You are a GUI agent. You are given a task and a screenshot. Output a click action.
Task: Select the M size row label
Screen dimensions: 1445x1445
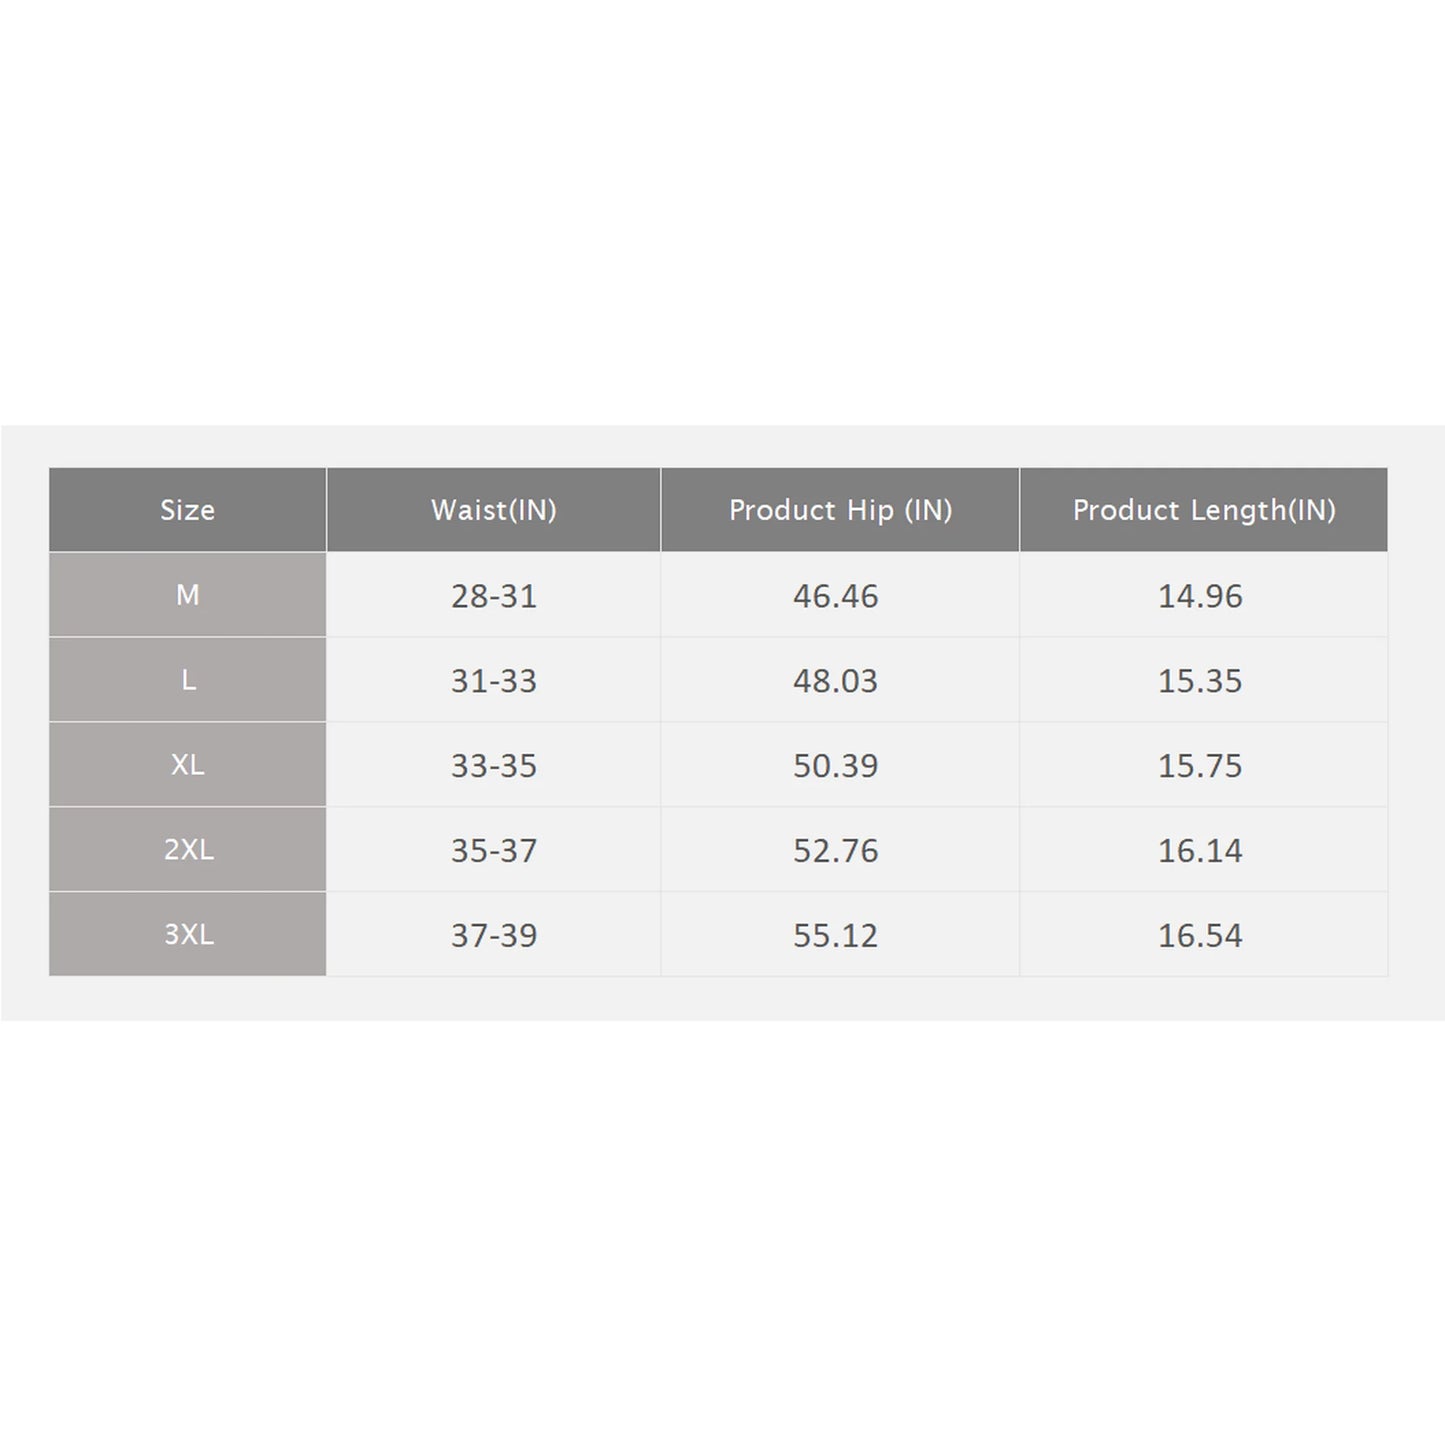(188, 595)
